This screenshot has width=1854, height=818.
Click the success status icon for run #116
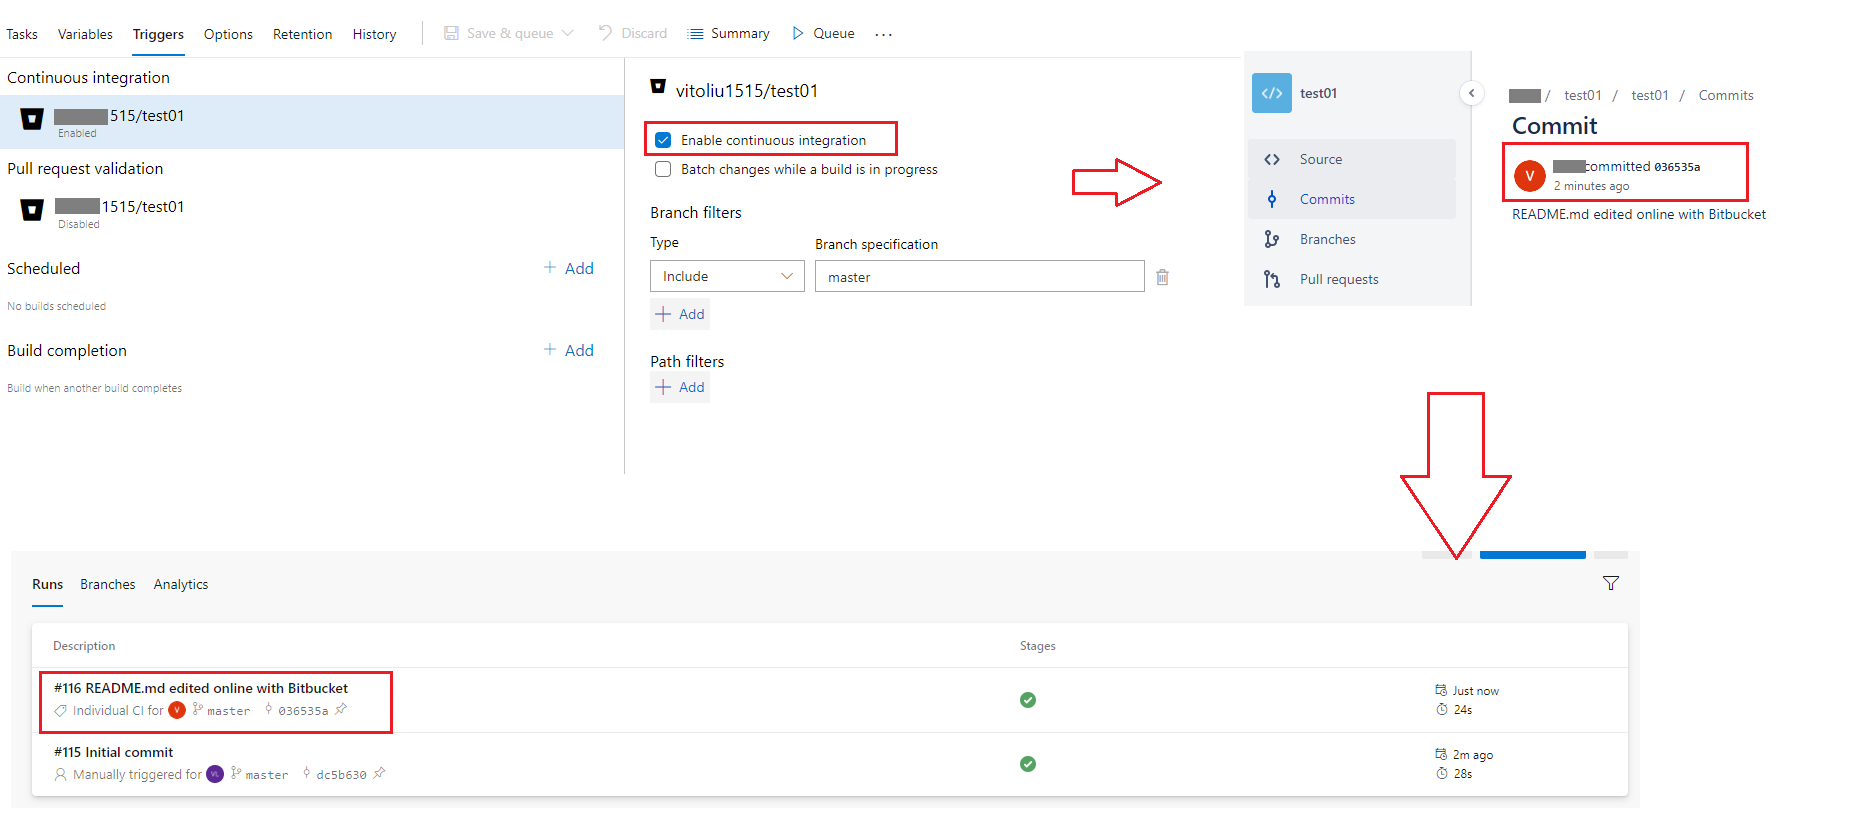(1028, 700)
